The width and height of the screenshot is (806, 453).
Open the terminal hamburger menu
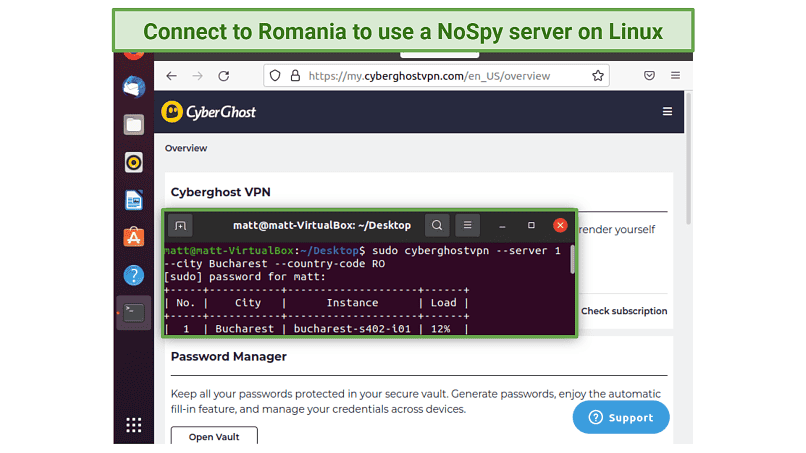coord(467,225)
